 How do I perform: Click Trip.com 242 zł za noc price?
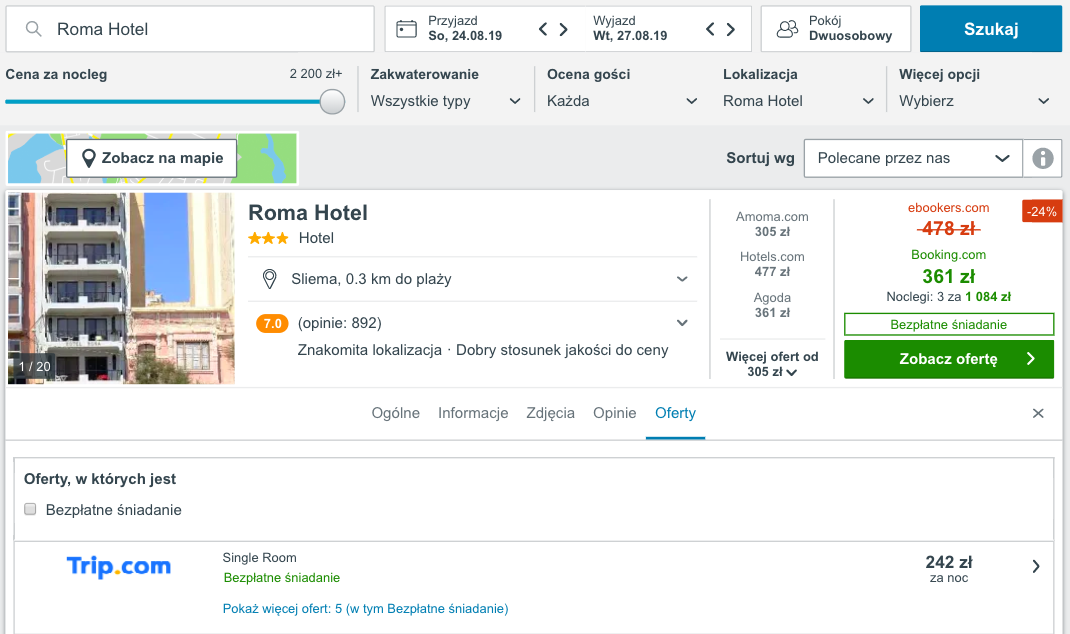coord(949,568)
